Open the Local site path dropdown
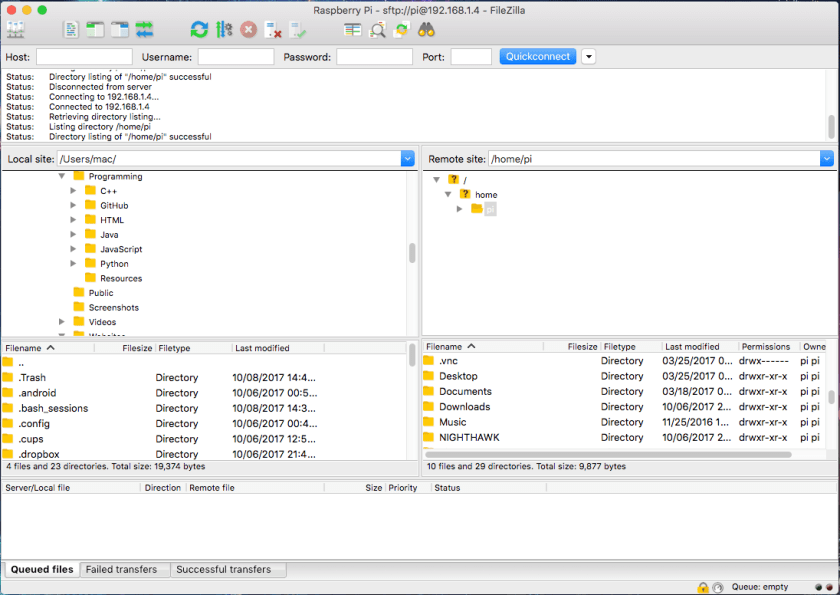840x595 pixels. tap(408, 159)
